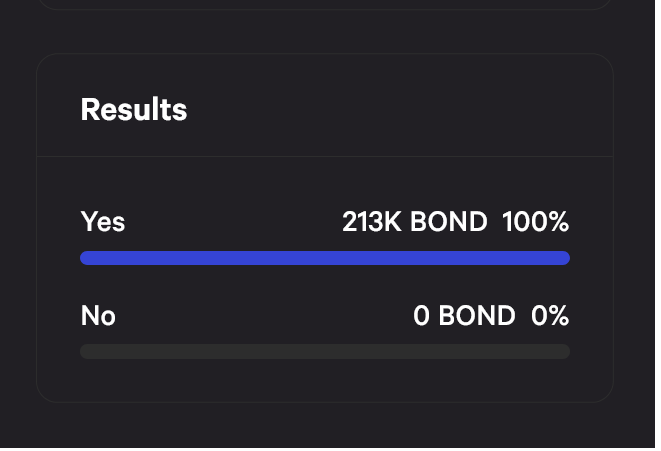Select the "No" vote option label

pyautogui.click(x=98, y=316)
